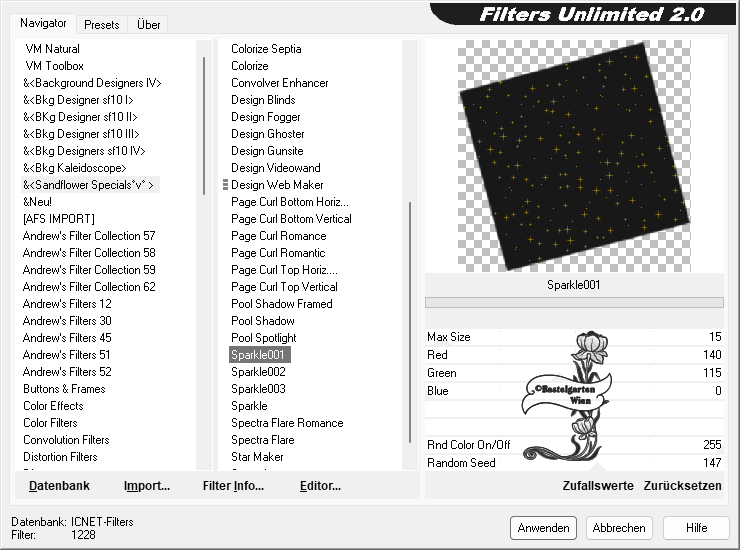
Task: Choose Pool Spotlight filter
Action: point(263,338)
